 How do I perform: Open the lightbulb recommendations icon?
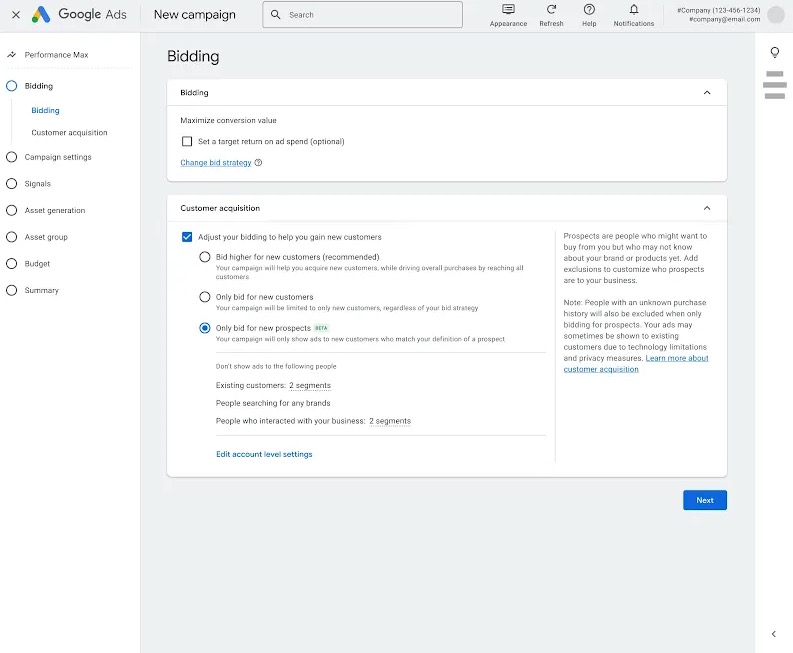(774, 52)
